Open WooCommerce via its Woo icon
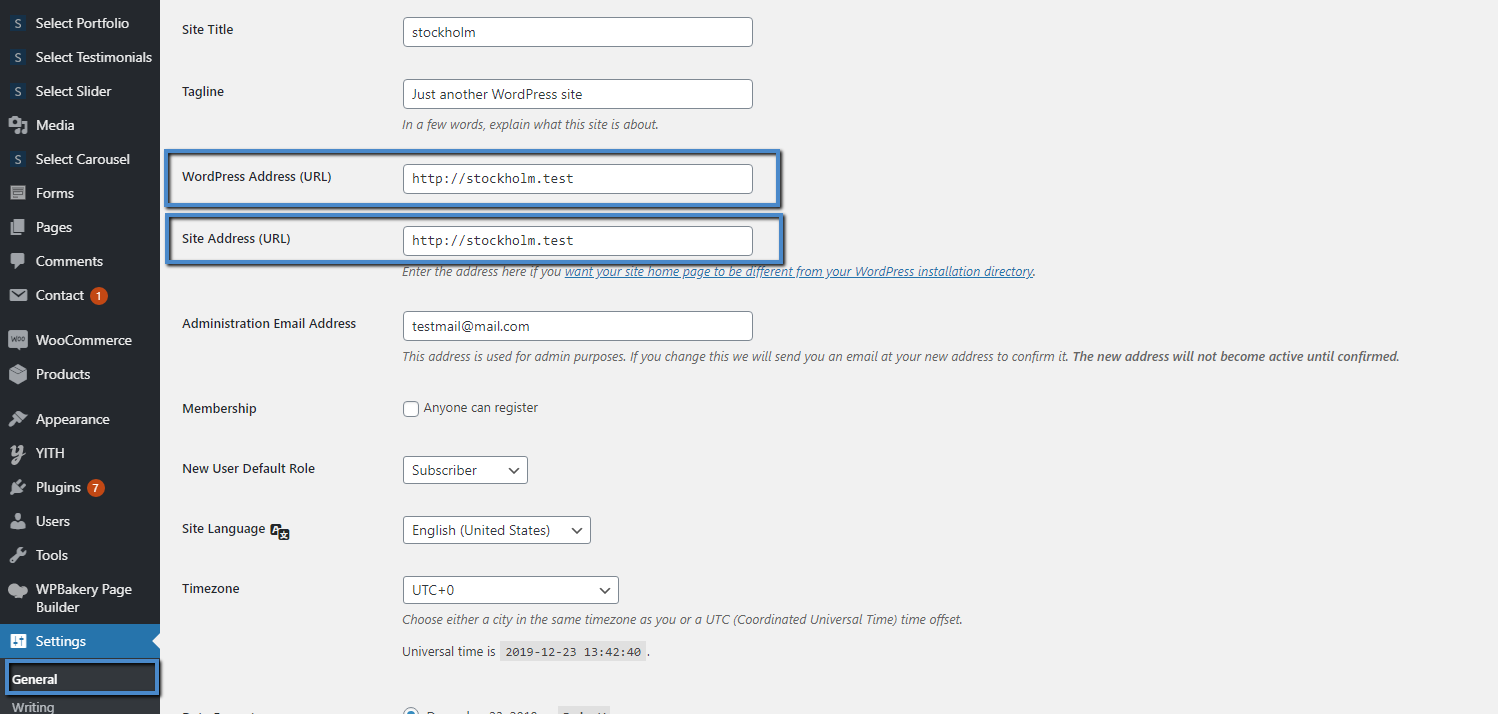 coord(17,340)
